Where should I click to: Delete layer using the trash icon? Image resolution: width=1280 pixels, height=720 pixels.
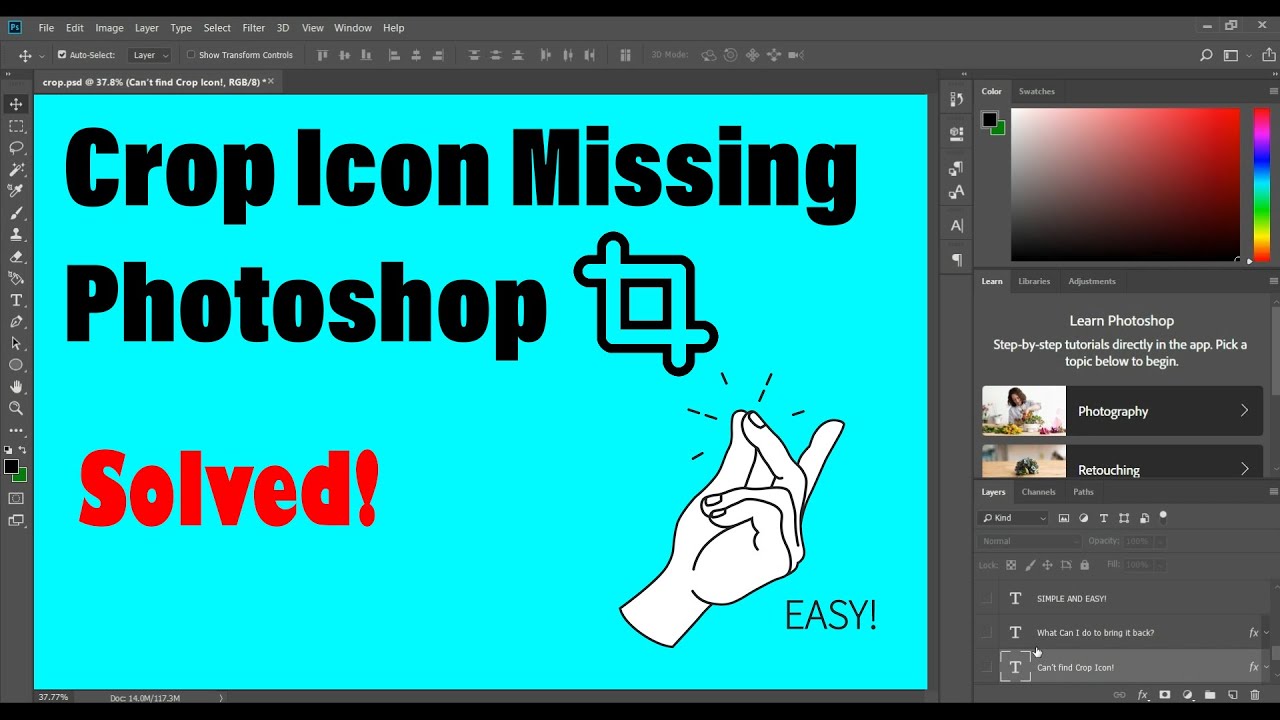(1255, 694)
